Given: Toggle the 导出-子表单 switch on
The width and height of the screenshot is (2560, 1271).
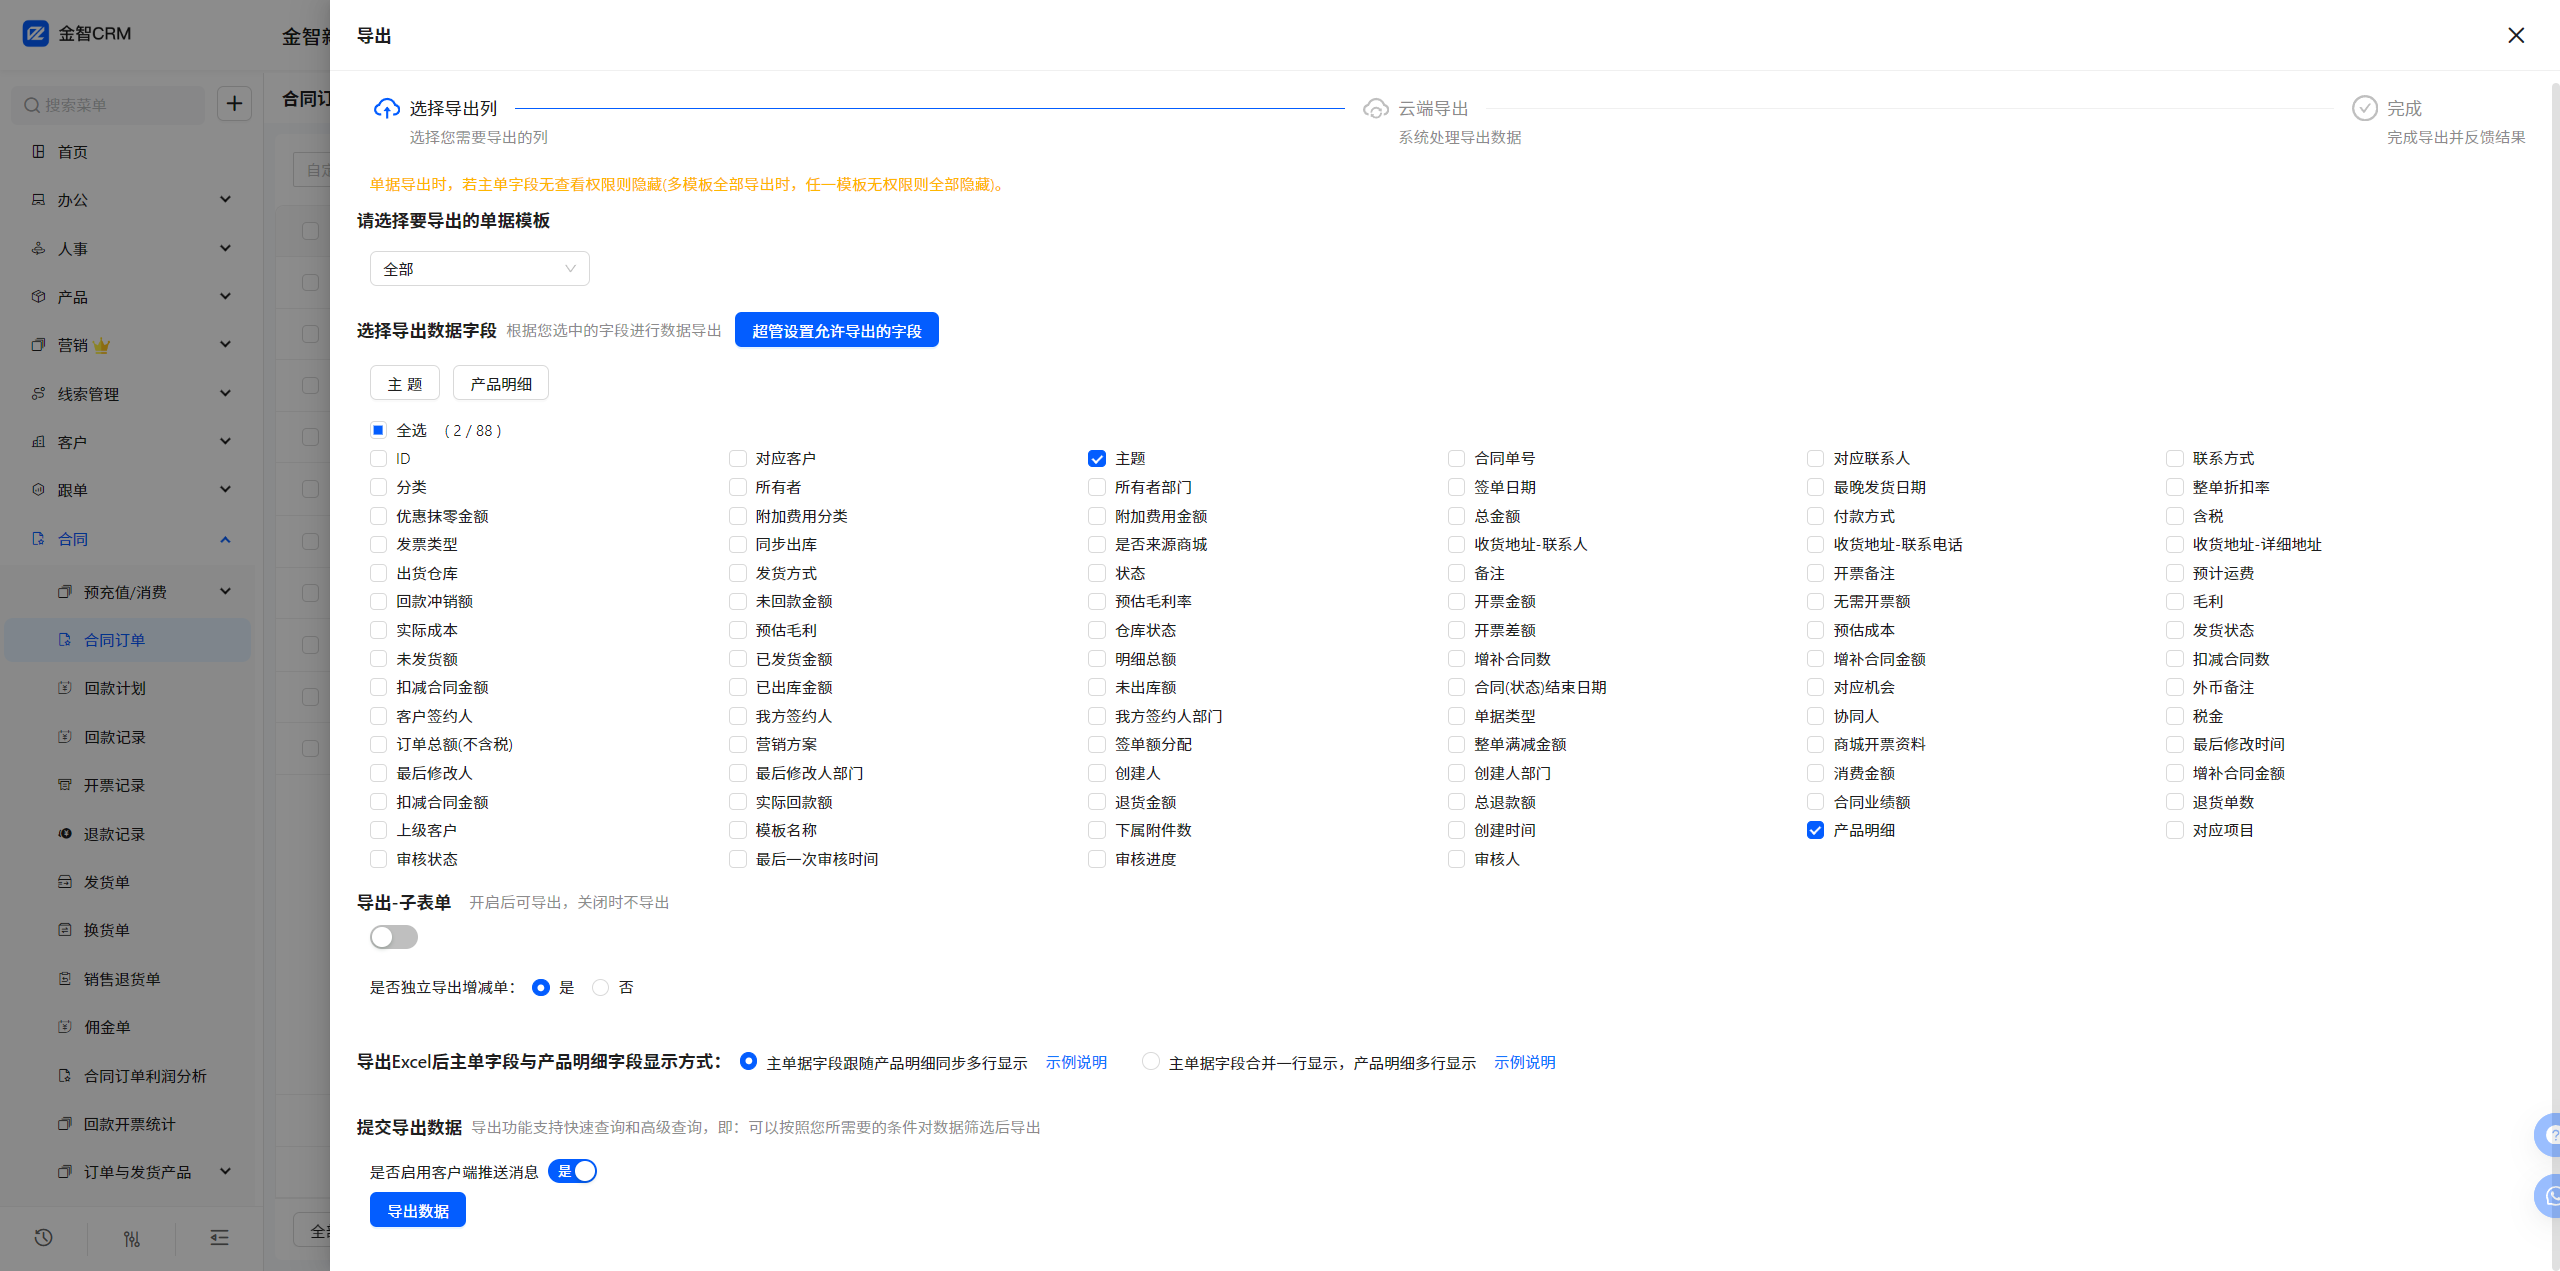Looking at the screenshot, I should 394,937.
